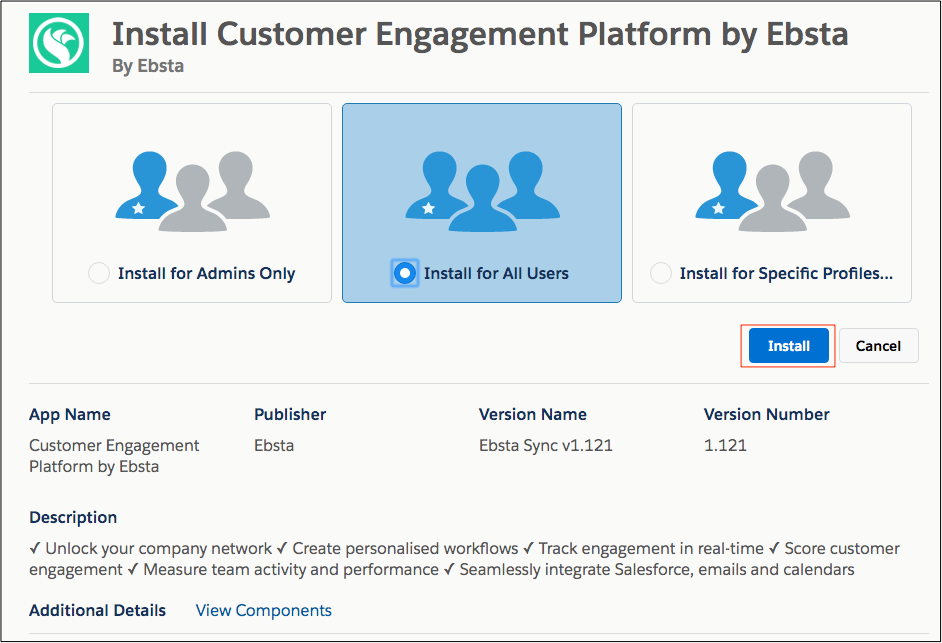Click the 'Install for Admins Only' label text
942x643 pixels.
206,273
